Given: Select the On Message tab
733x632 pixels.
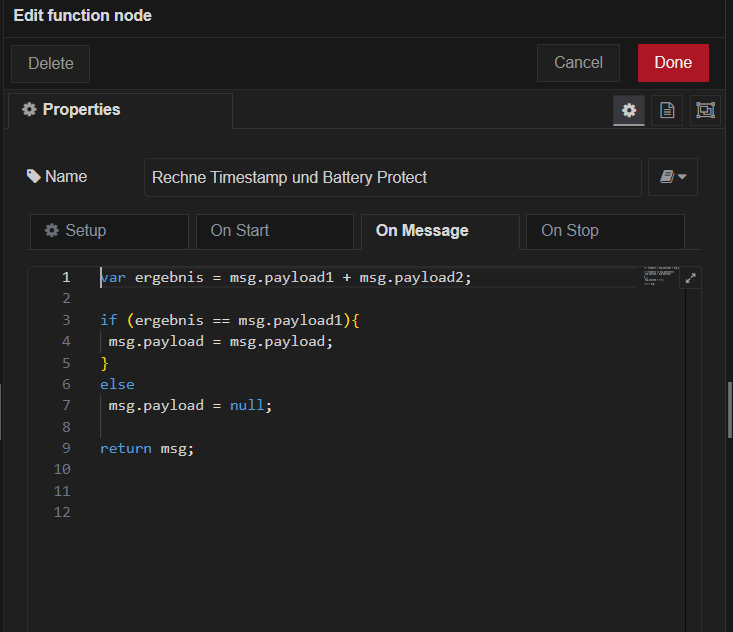Looking at the screenshot, I should [439, 231].
